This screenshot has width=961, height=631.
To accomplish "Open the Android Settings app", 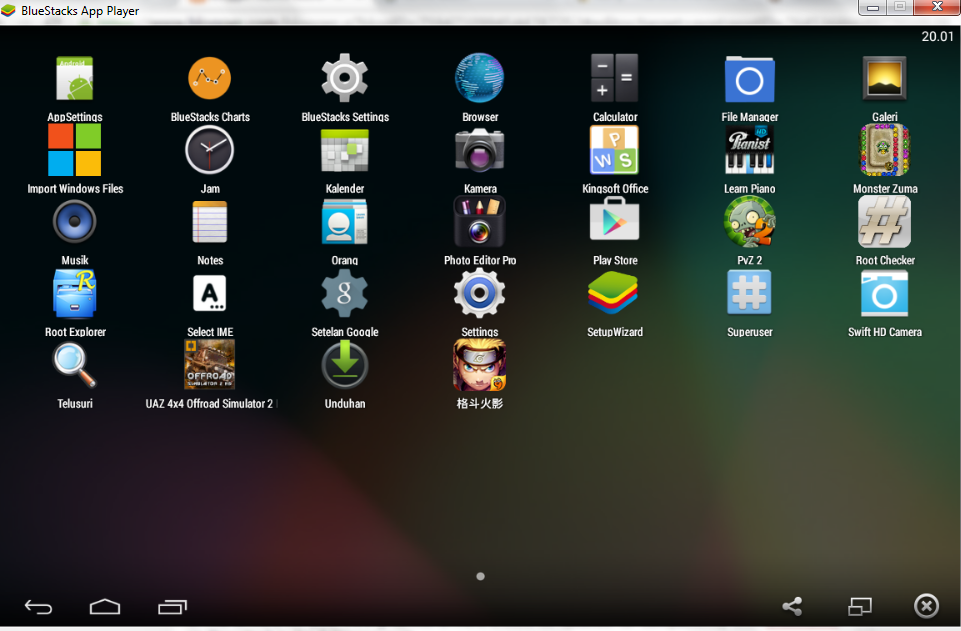I will [x=479, y=293].
